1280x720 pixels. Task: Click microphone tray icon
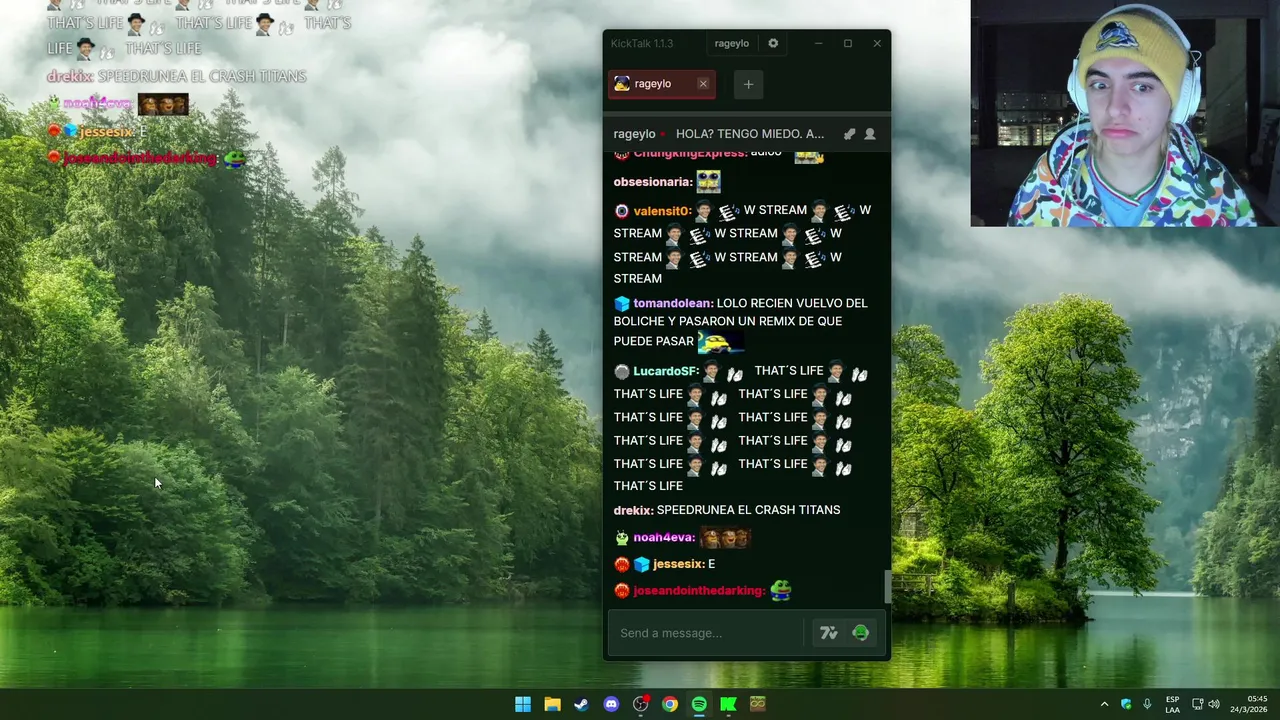tap(1147, 704)
